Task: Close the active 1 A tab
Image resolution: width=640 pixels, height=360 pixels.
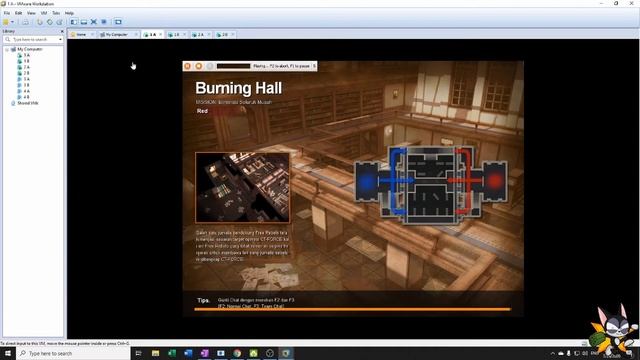Action: [x=160, y=35]
